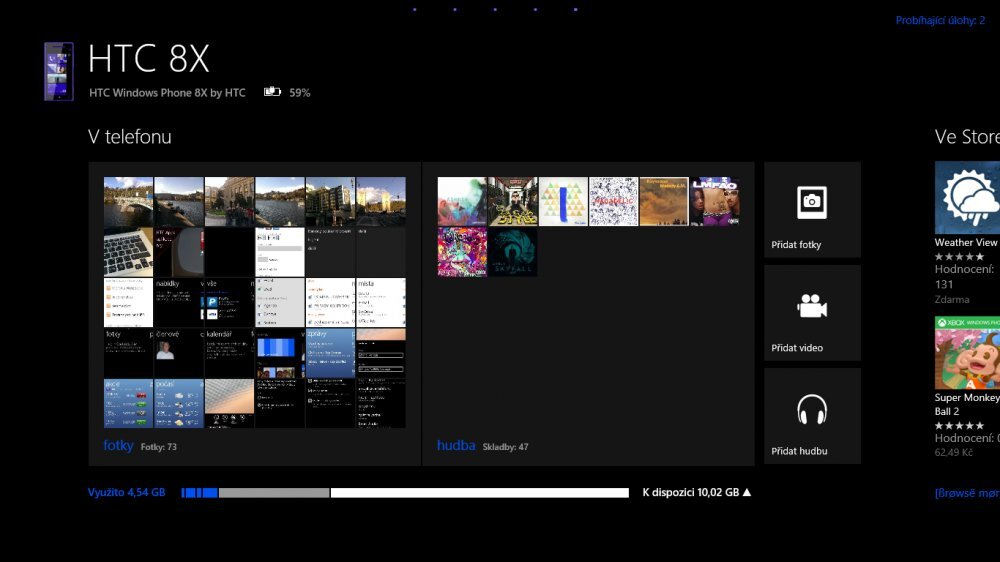Open Probíhající úlohy: 2 link

(940, 20)
